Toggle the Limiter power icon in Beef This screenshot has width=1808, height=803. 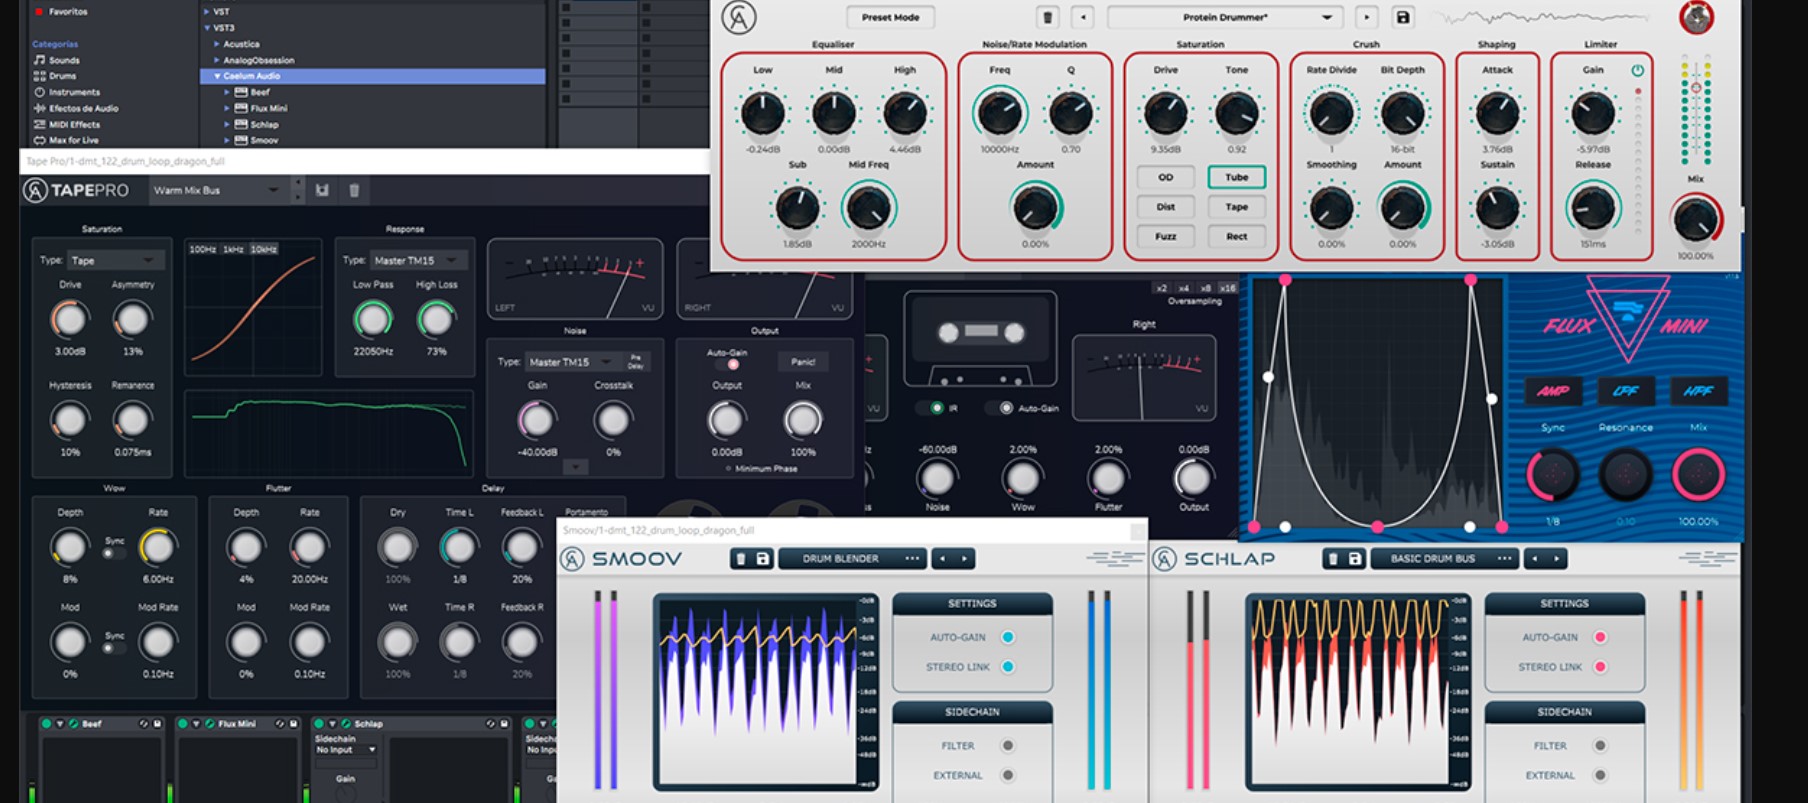1637,70
